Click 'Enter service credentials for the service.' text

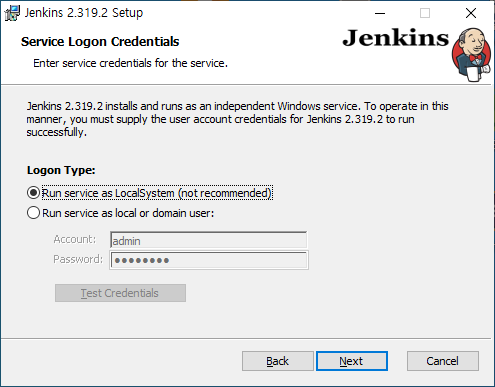point(130,63)
